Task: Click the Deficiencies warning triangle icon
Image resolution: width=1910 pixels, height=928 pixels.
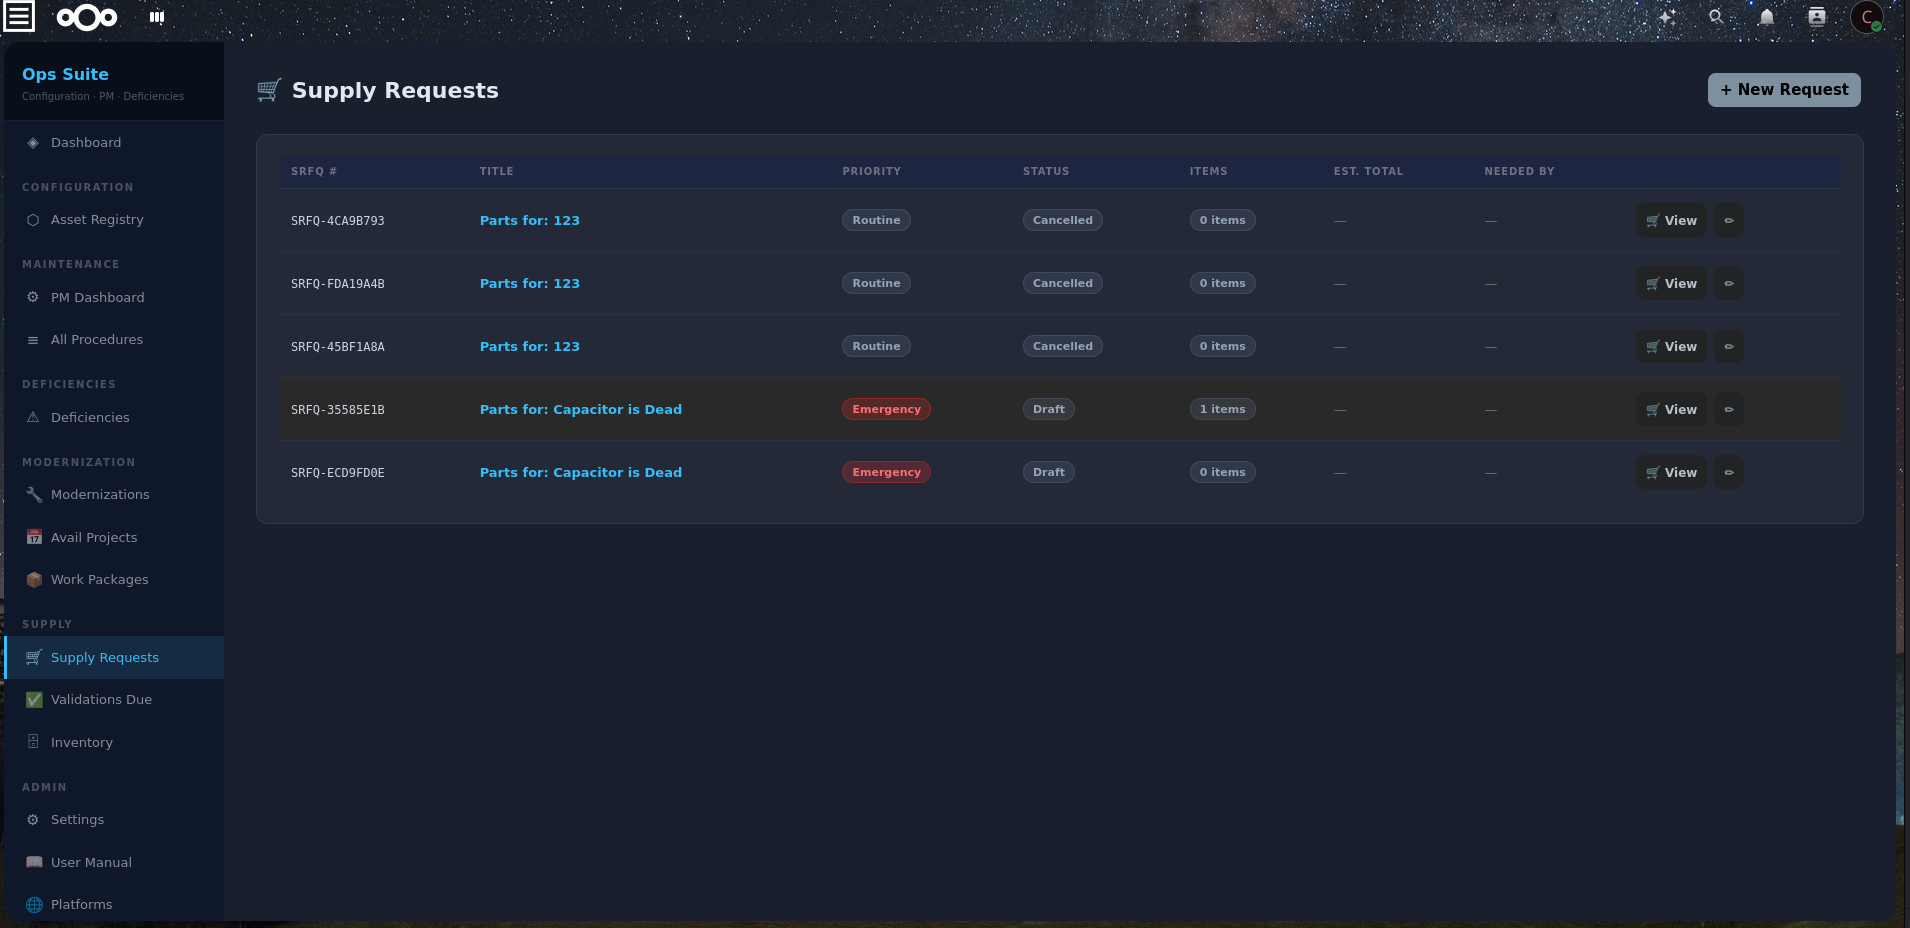Action: coord(33,418)
